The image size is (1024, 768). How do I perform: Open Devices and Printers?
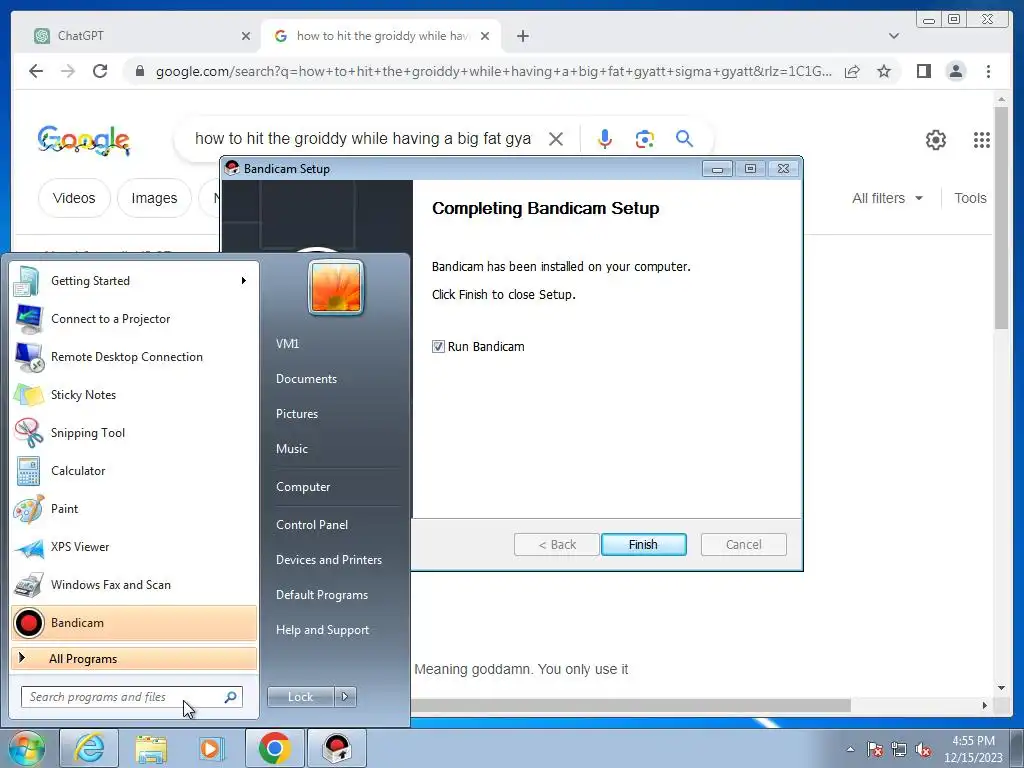[328, 560]
